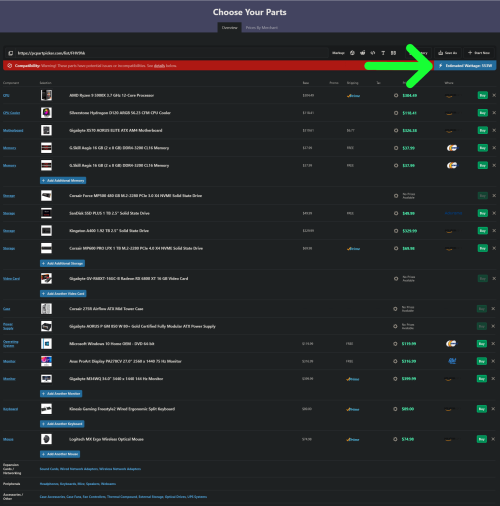The width and height of the screenshot is (500, 506).
Task: Open the Power Supply component link
Action: 8,326
